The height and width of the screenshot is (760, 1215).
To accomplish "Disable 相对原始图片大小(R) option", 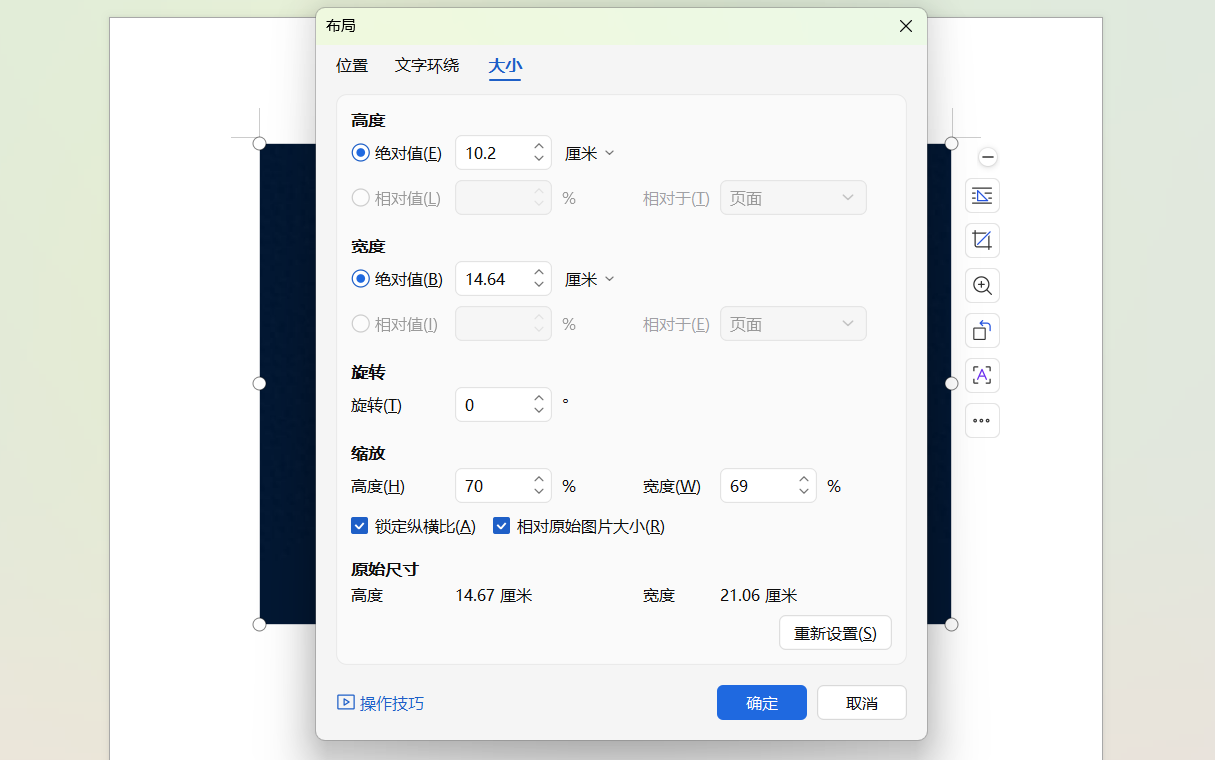I will point(501,525).
